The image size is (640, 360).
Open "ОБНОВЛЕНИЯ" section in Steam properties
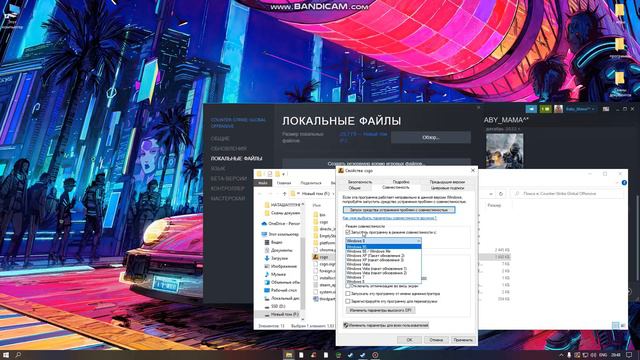229,149
